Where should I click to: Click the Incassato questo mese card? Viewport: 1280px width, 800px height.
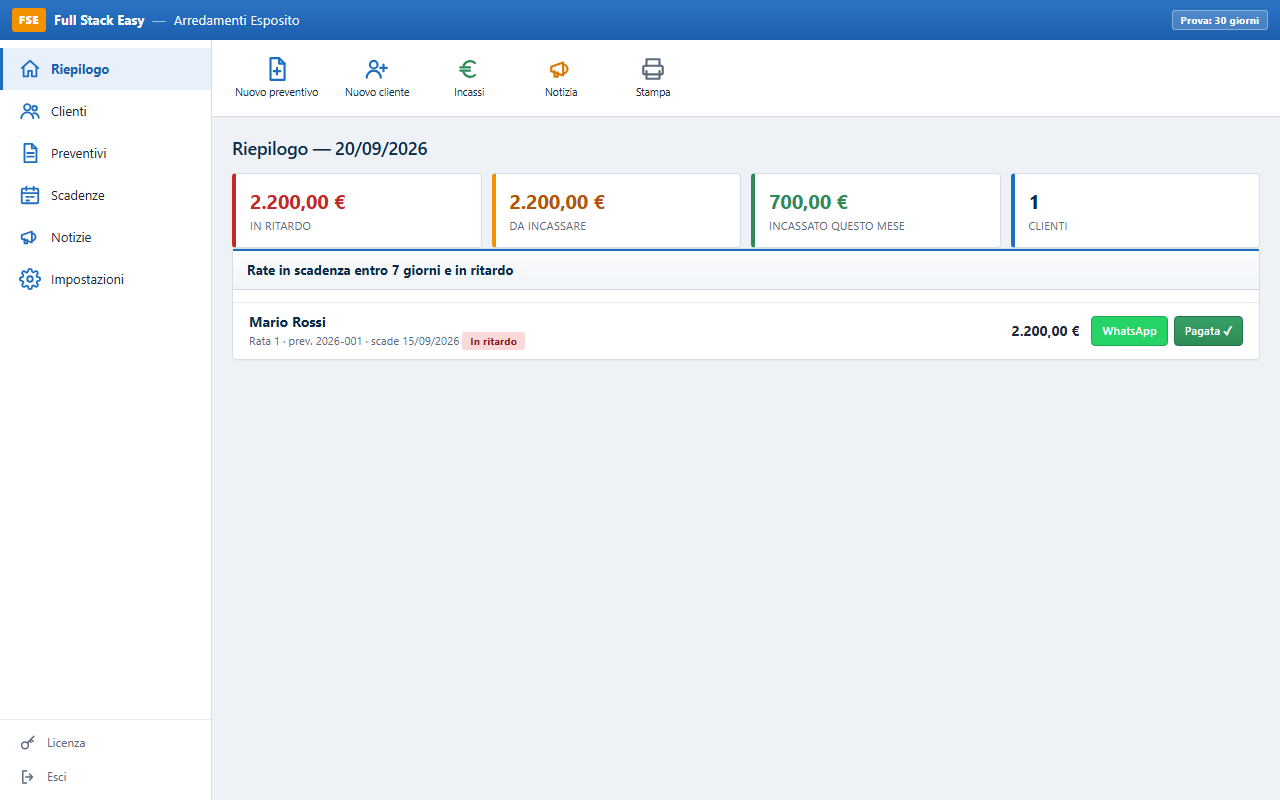coord(876,210)
